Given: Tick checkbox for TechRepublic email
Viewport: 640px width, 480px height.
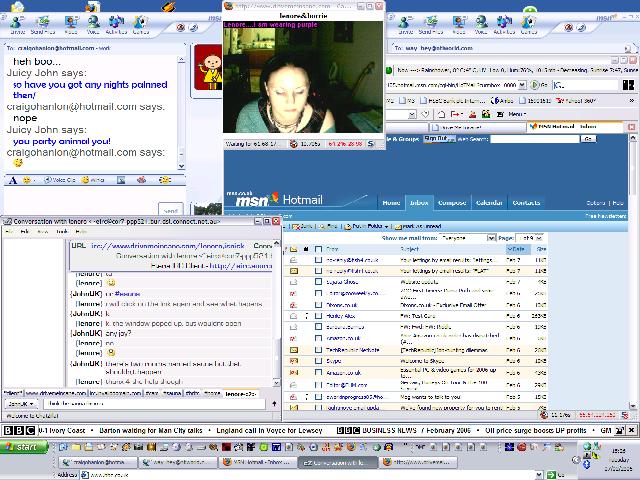Looking at the screenshot, I should 318,350.
